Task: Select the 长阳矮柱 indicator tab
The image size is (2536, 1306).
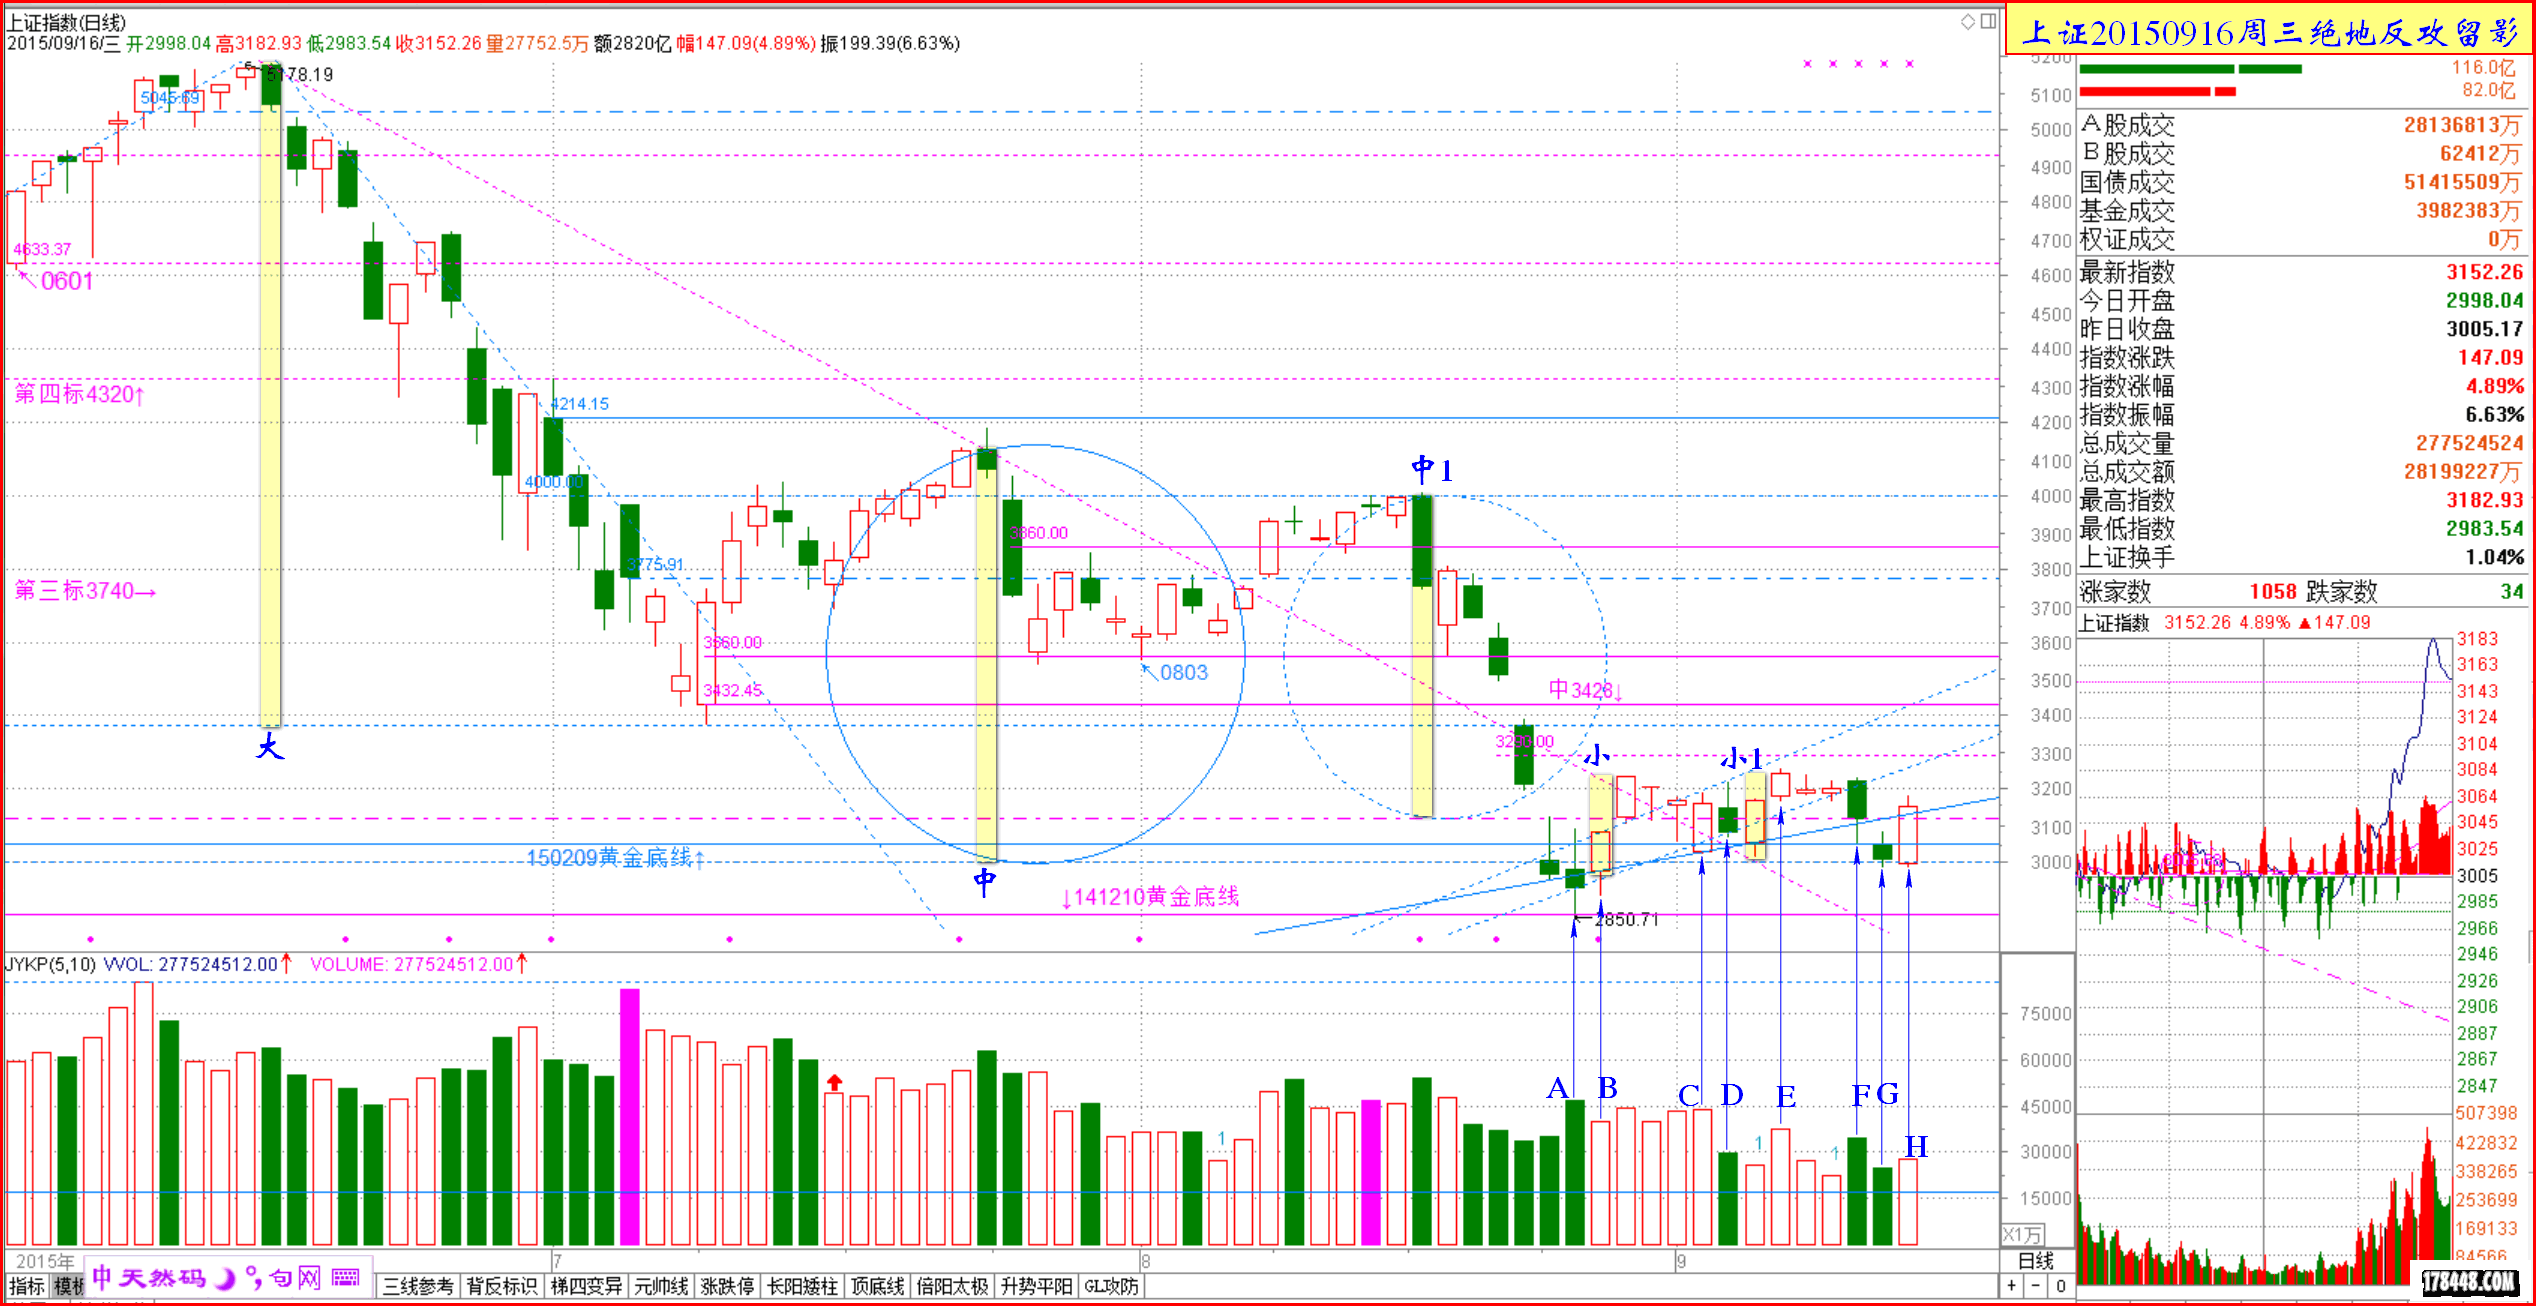Action: pyautogui.click(x=802, y=1286)
